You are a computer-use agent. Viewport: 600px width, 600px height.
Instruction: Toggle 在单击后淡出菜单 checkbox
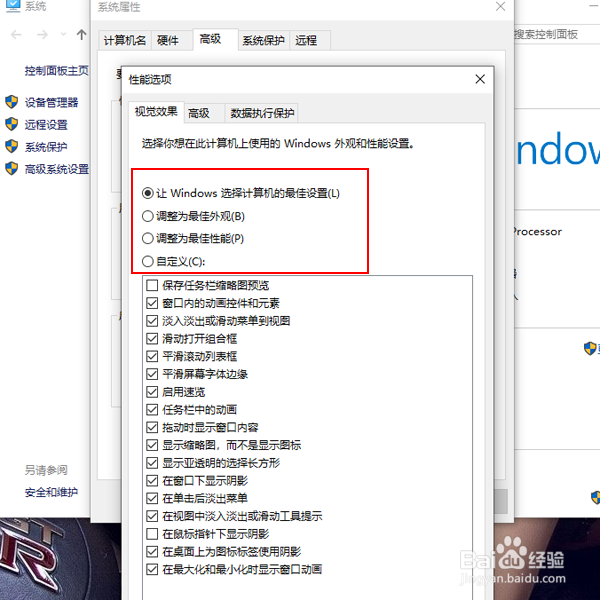152,498
